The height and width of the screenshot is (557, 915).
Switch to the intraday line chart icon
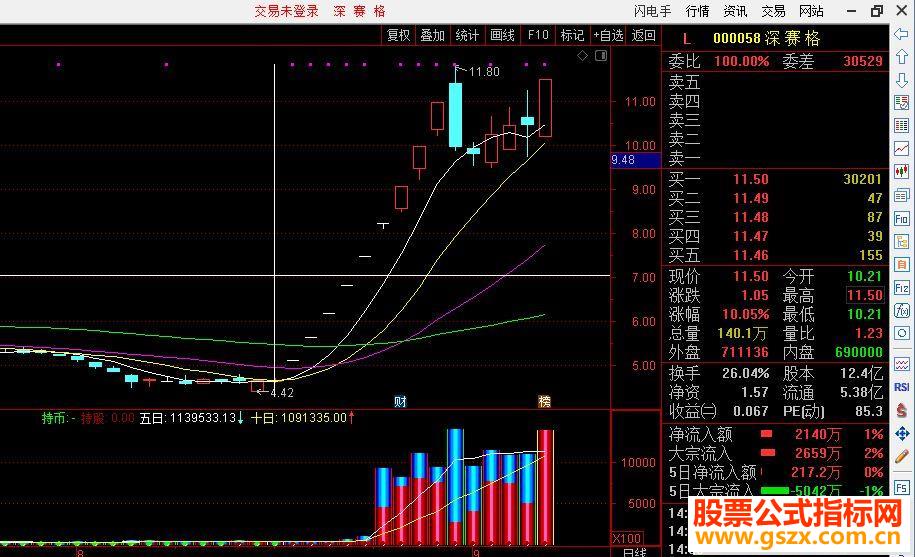(x=902, y=148)
